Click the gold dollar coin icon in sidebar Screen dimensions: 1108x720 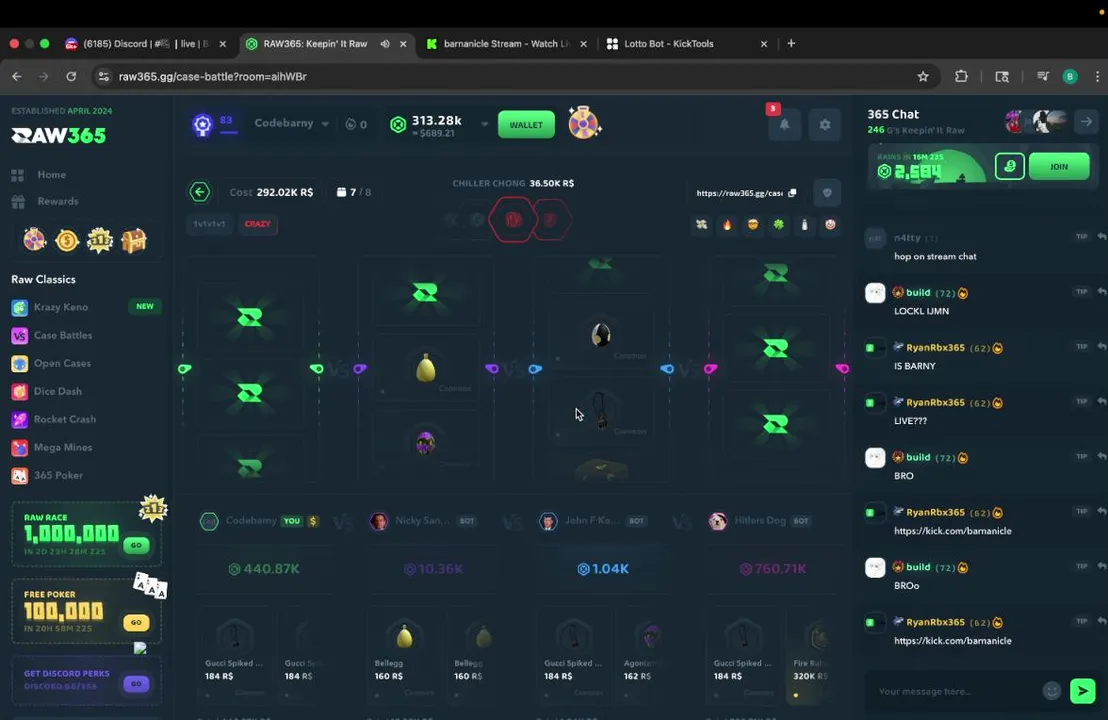tap(67, 241)
